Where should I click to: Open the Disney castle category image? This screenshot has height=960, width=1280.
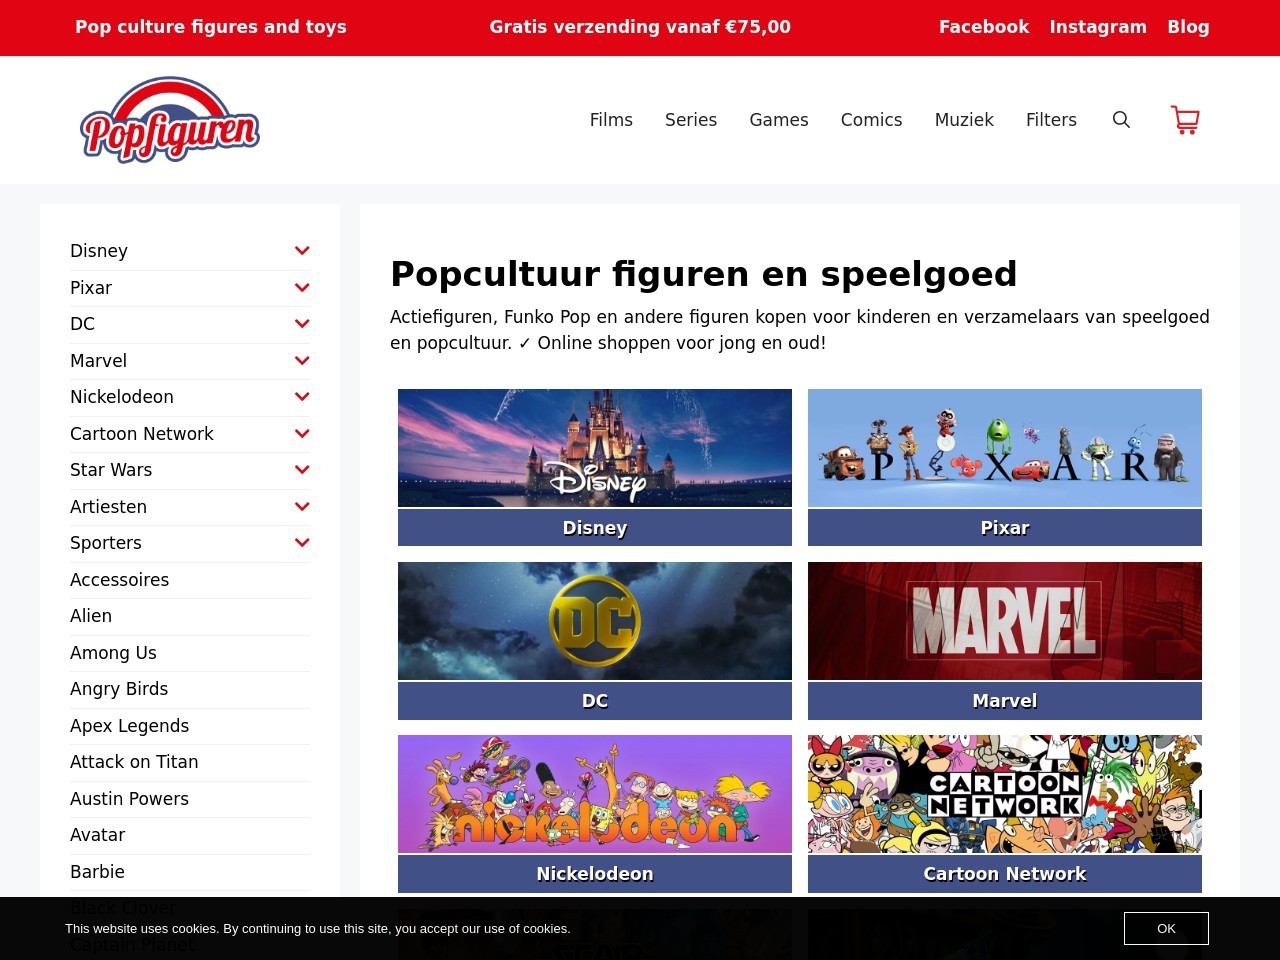click(x=595, y=448)
